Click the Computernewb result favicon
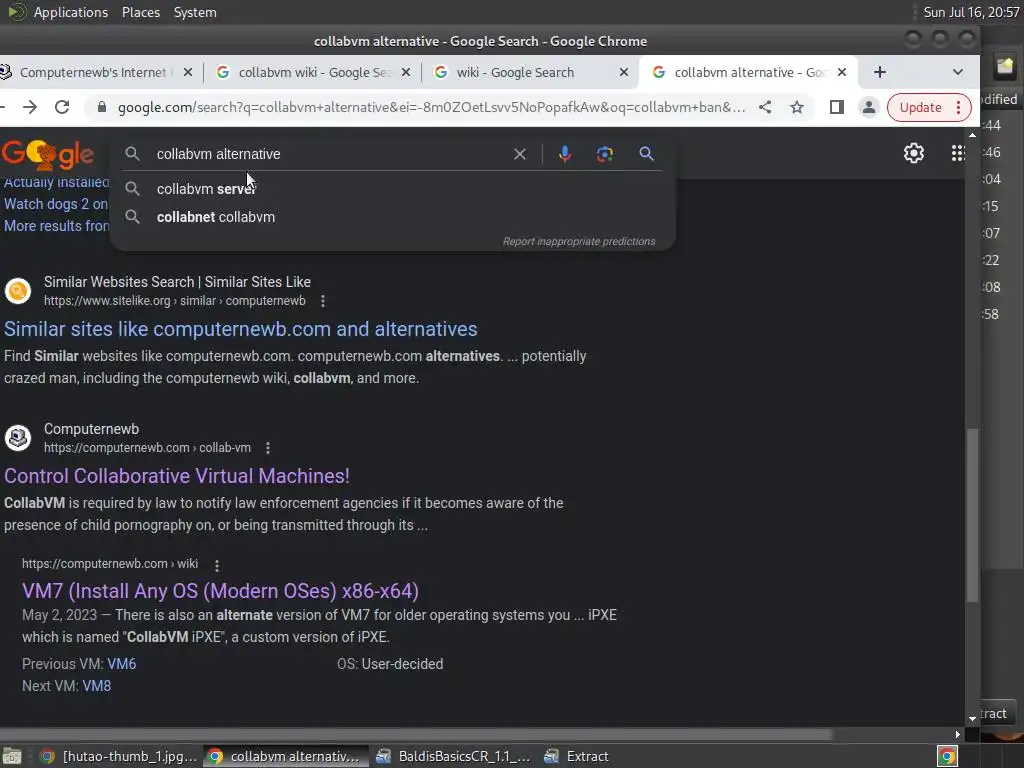1024x768 pixels. click(18, 438)
